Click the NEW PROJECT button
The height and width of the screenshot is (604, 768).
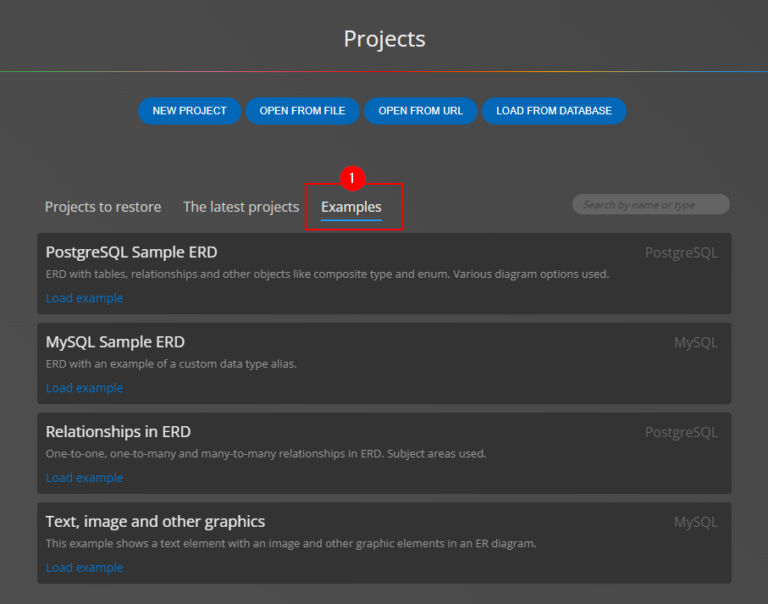(x=189, y=111)
